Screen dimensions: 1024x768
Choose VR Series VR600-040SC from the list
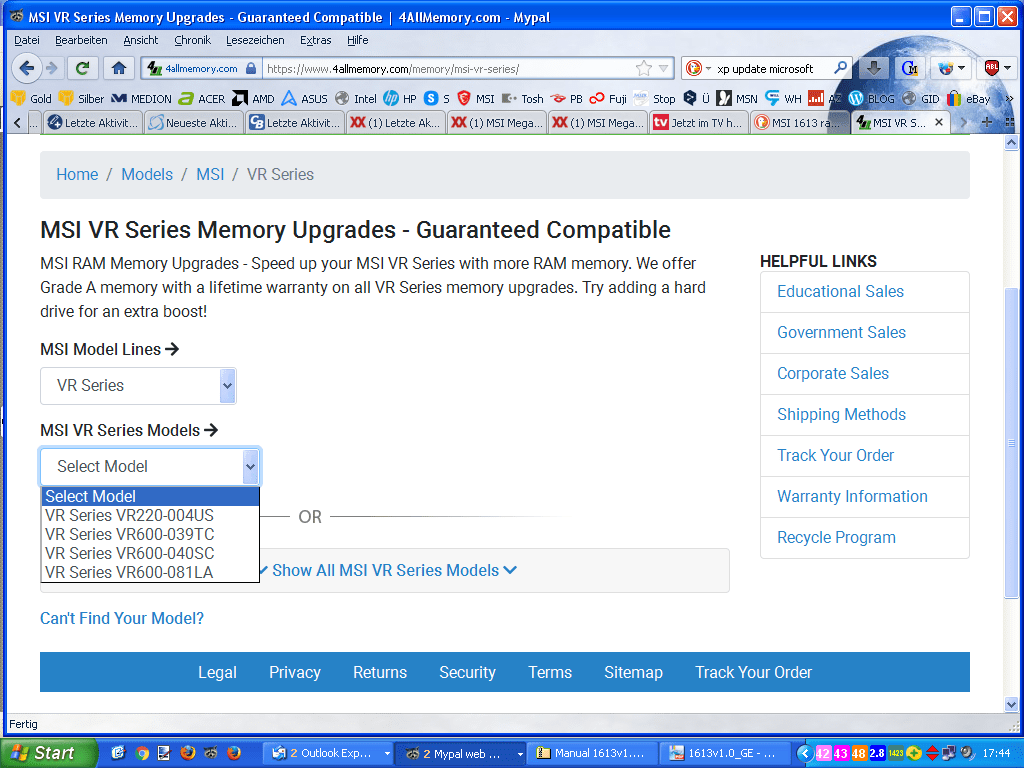pos(151,553)
